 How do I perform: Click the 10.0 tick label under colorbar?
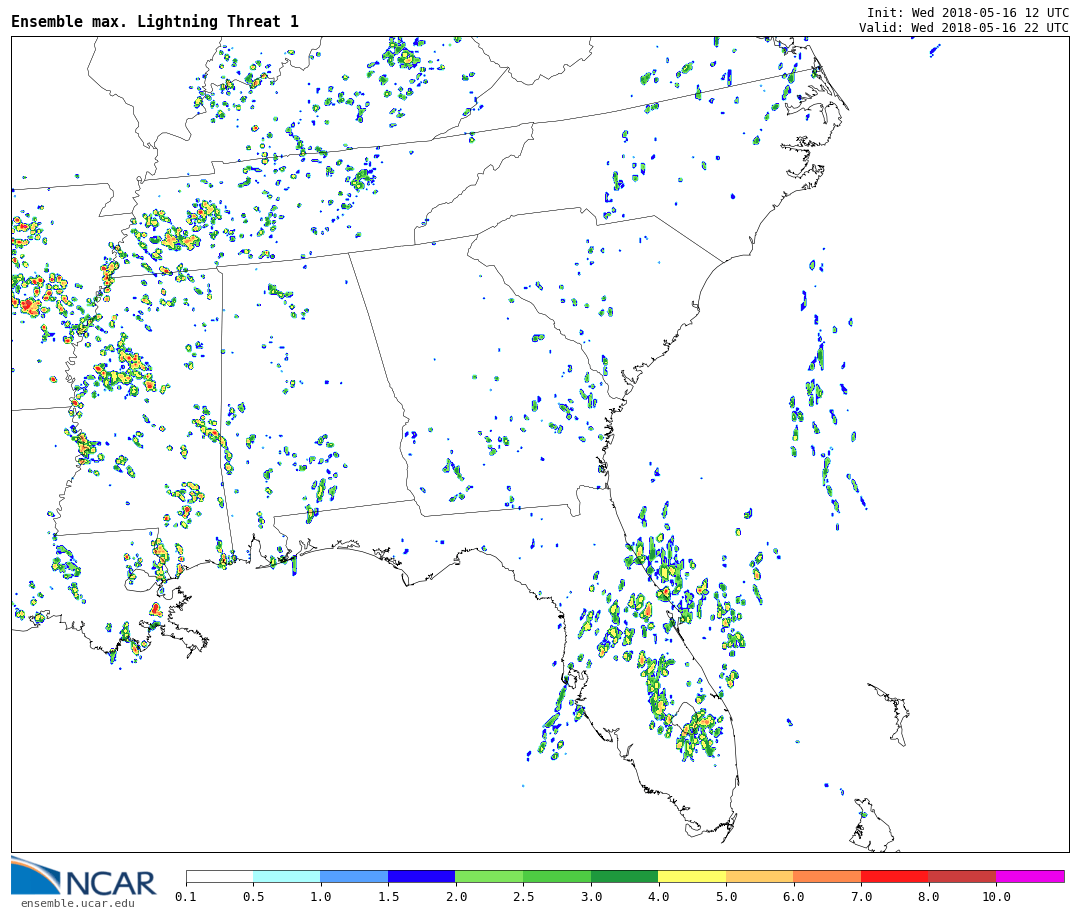coord(996,897)
